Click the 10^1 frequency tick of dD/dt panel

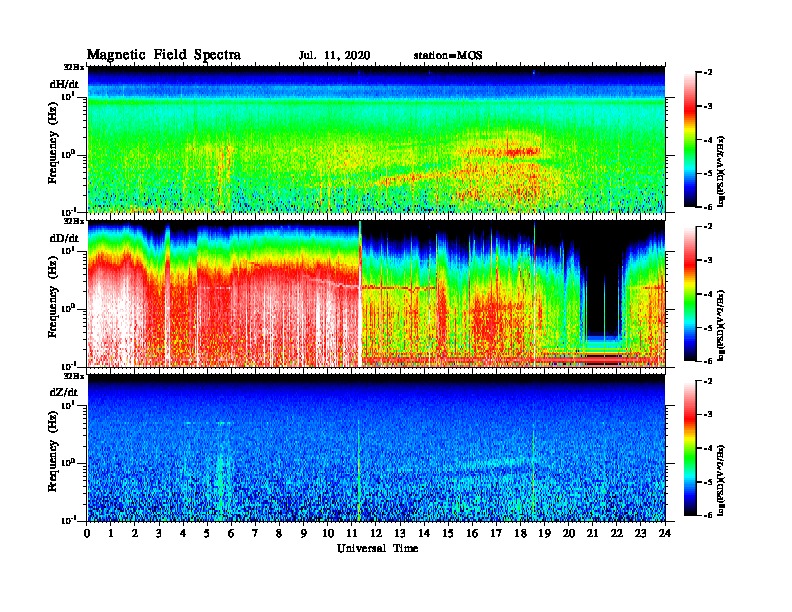point(68,250)
